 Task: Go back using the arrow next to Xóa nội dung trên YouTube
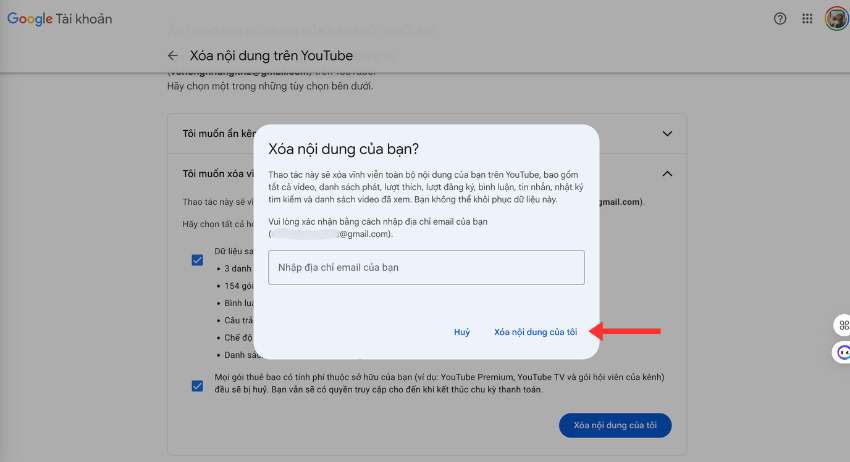(173, 55)
